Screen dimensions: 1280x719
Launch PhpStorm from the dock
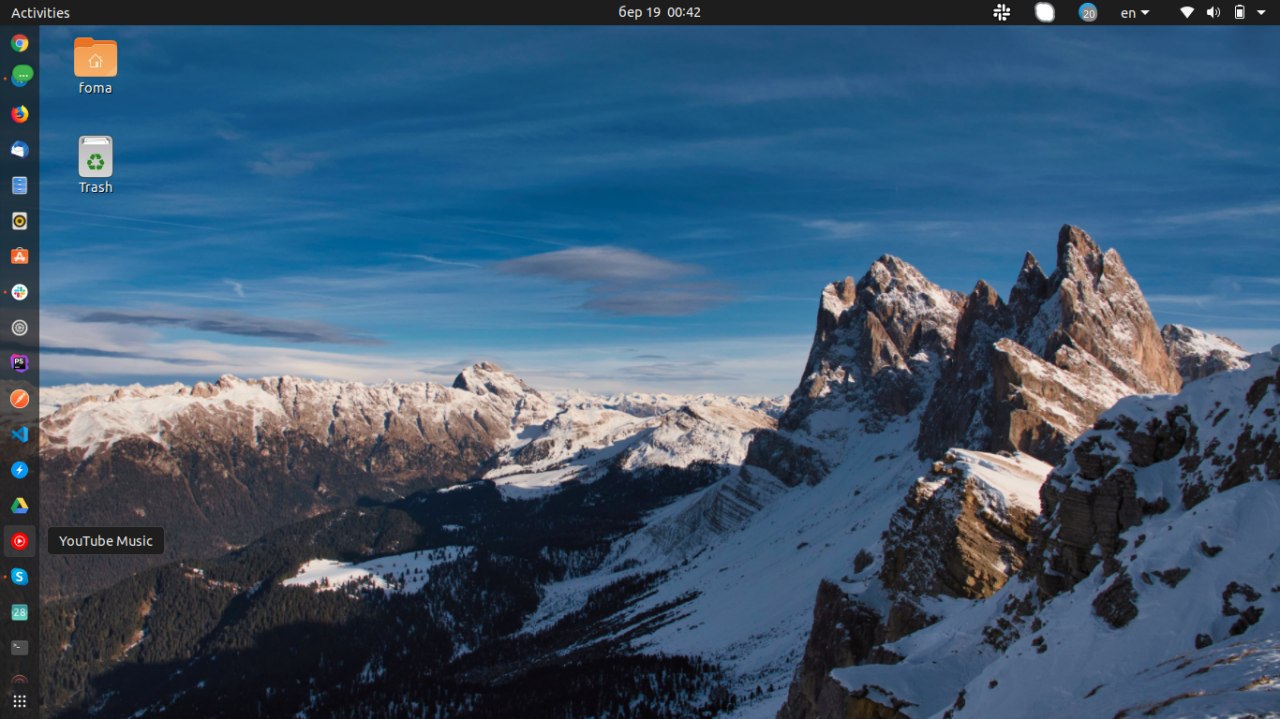[19, 363]
